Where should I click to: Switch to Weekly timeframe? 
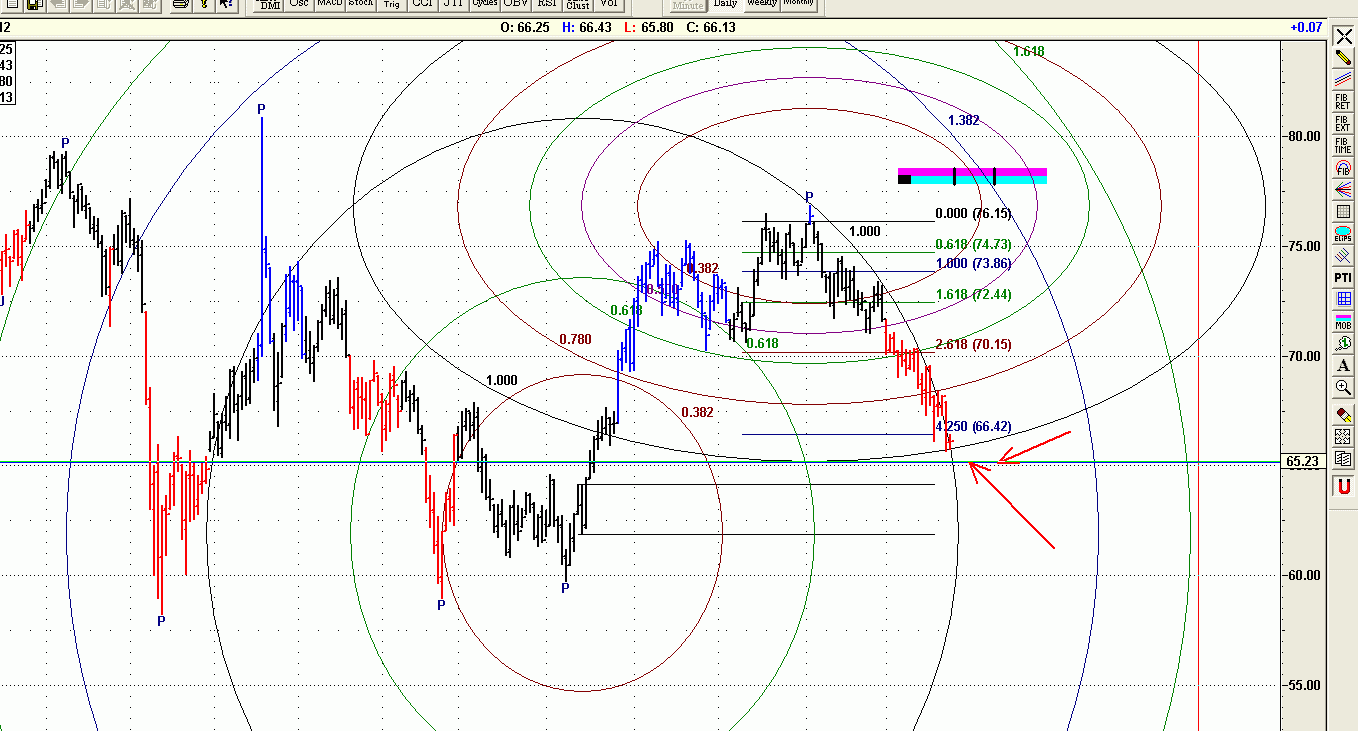[762, 4]
